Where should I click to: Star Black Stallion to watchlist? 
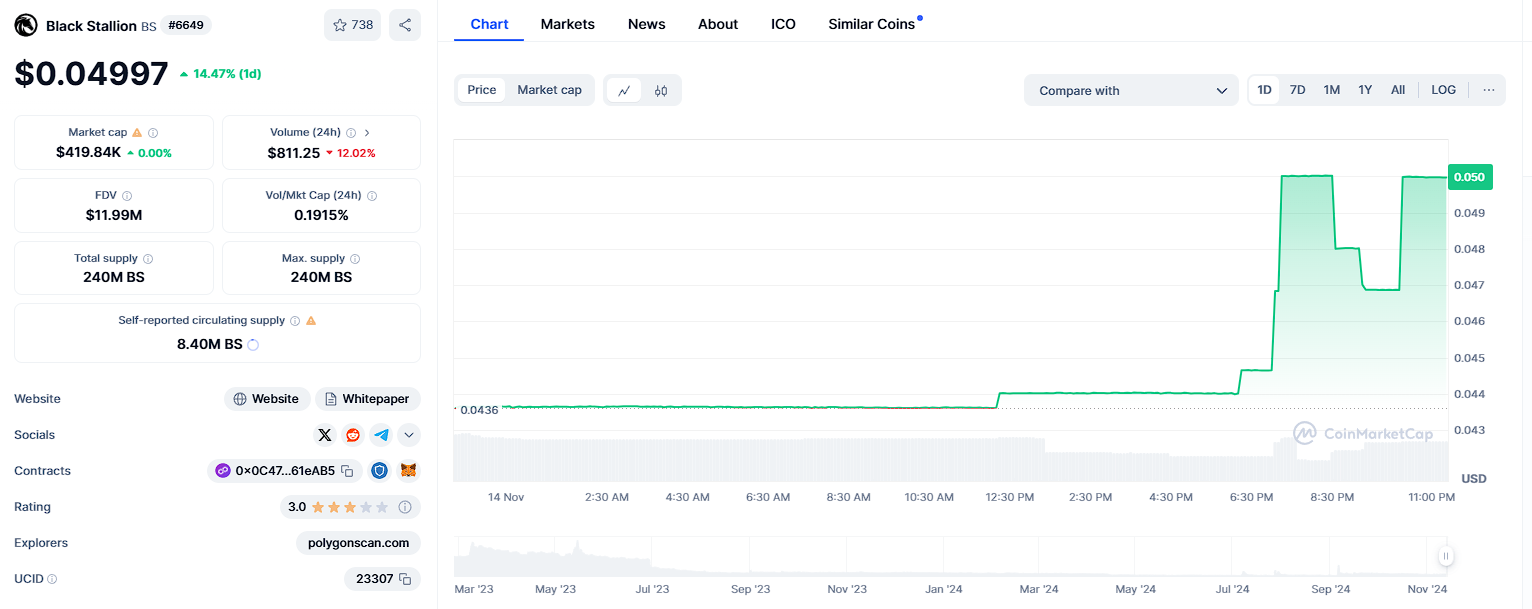352,25
